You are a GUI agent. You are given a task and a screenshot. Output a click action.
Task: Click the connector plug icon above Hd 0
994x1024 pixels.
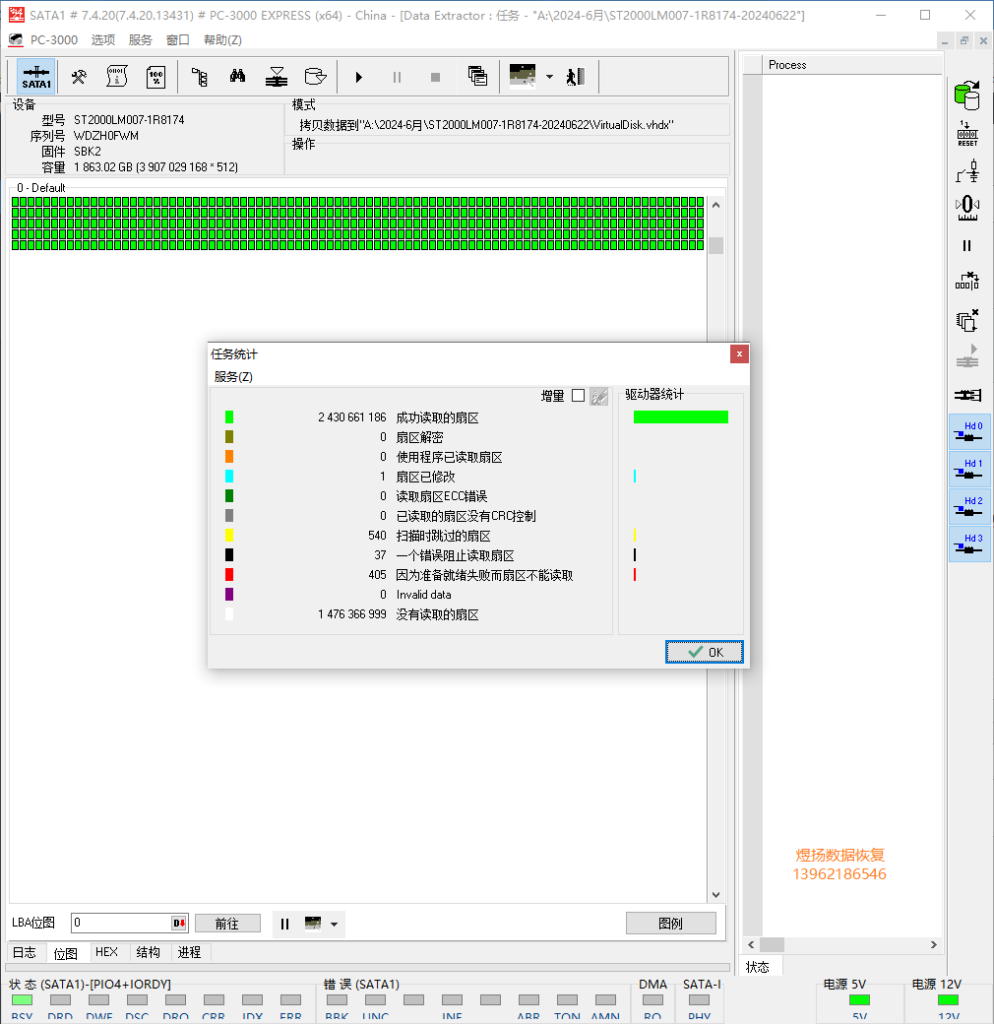967,395
